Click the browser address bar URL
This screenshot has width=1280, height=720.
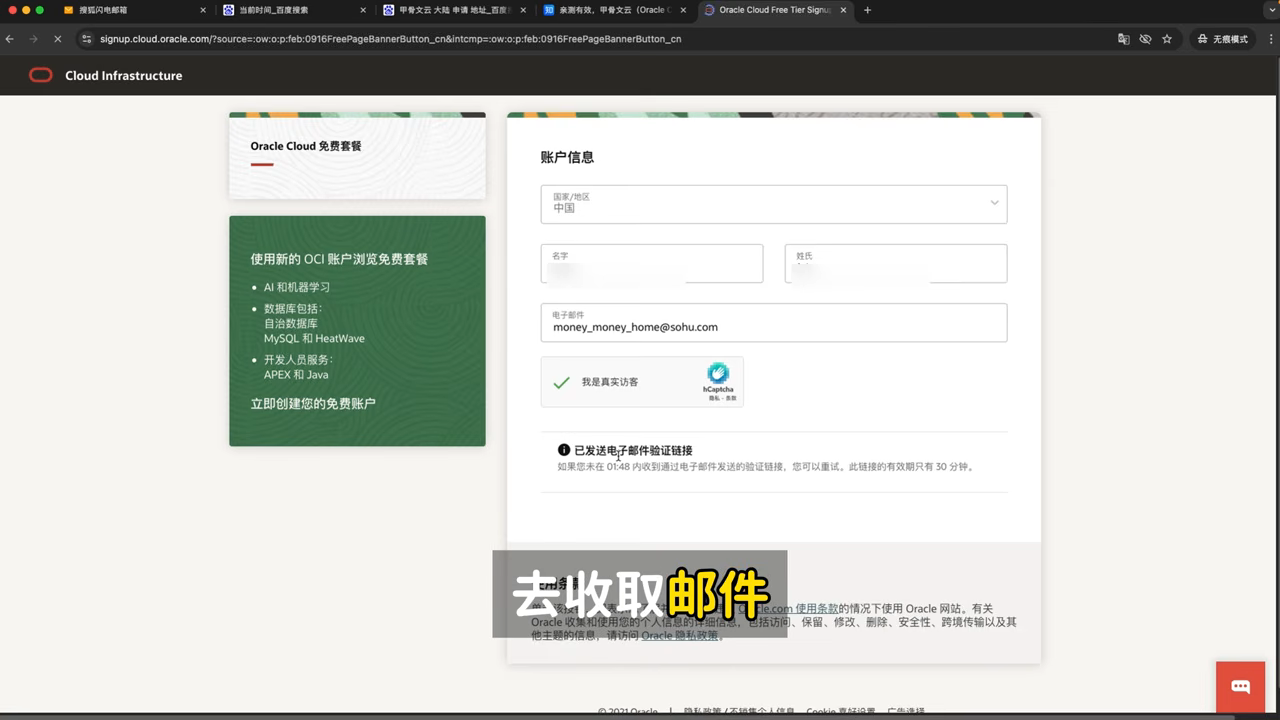[x=390, y=39]
